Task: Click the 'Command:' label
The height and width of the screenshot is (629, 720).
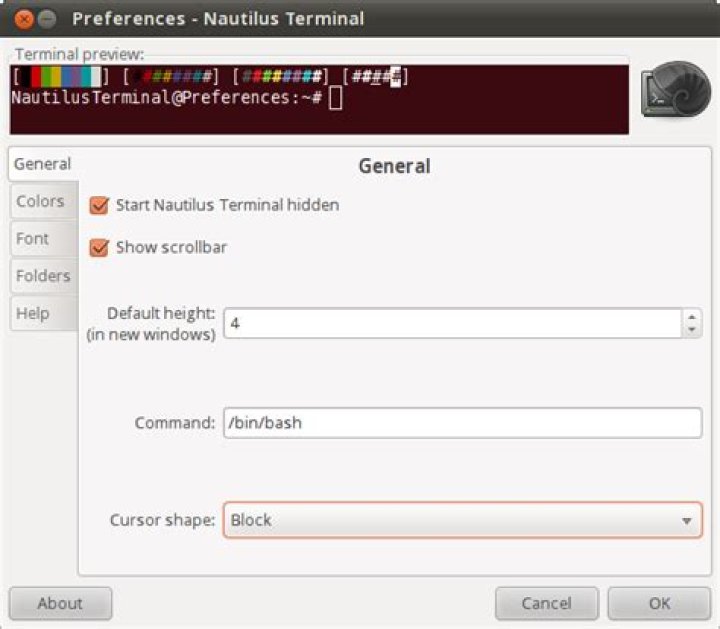Action: pyautogui.click(x=175, y=423)
